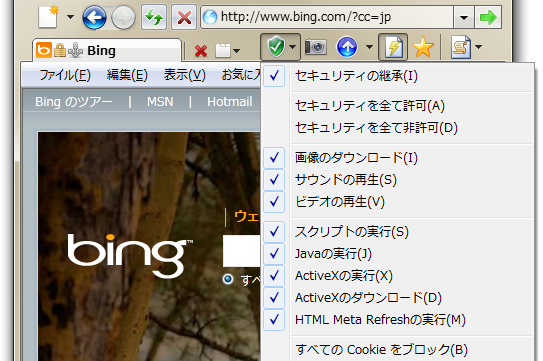Image resolution: width=543 pixels, height=361 pixels.
Task: Click the yellow star favorites icon
Action: tap(423, 47)
